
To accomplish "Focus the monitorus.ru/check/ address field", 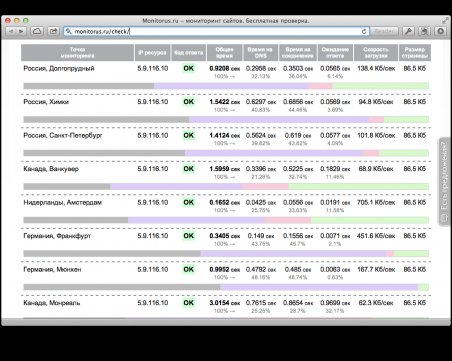I will 217,31.
